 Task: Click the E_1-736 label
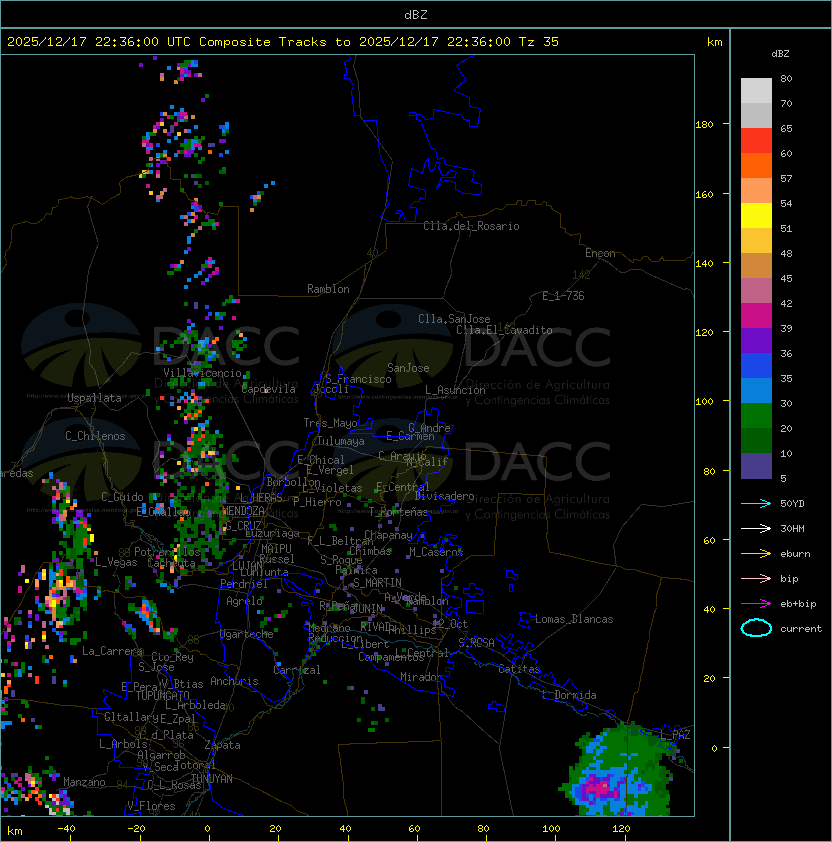click(x=563, y=296)
